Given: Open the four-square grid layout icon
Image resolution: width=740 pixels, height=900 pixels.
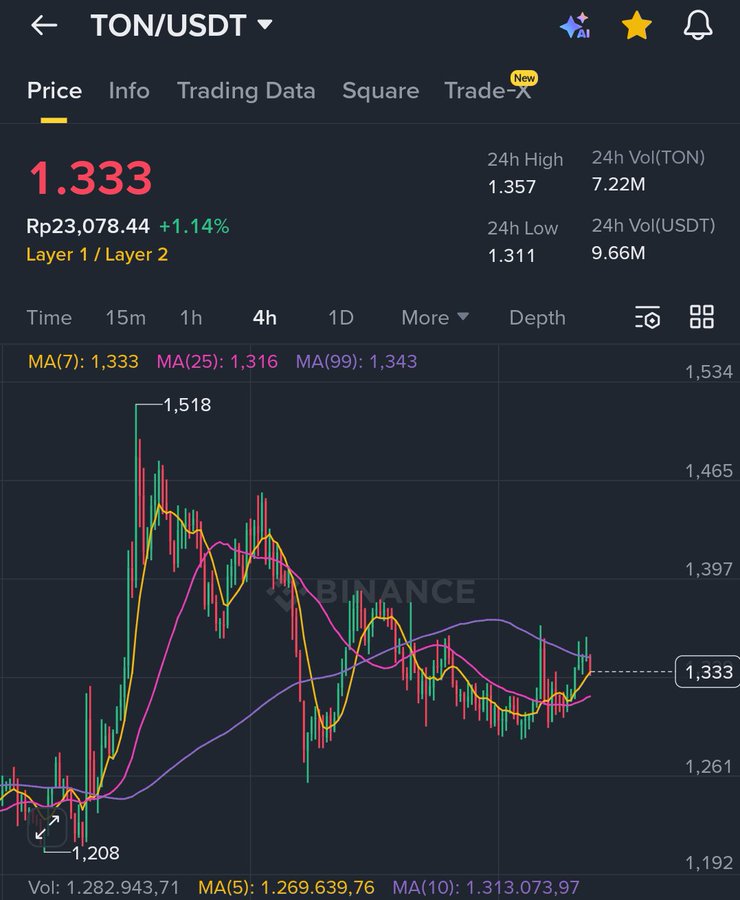Looking at the screenshot, I should tap(702, 317).
